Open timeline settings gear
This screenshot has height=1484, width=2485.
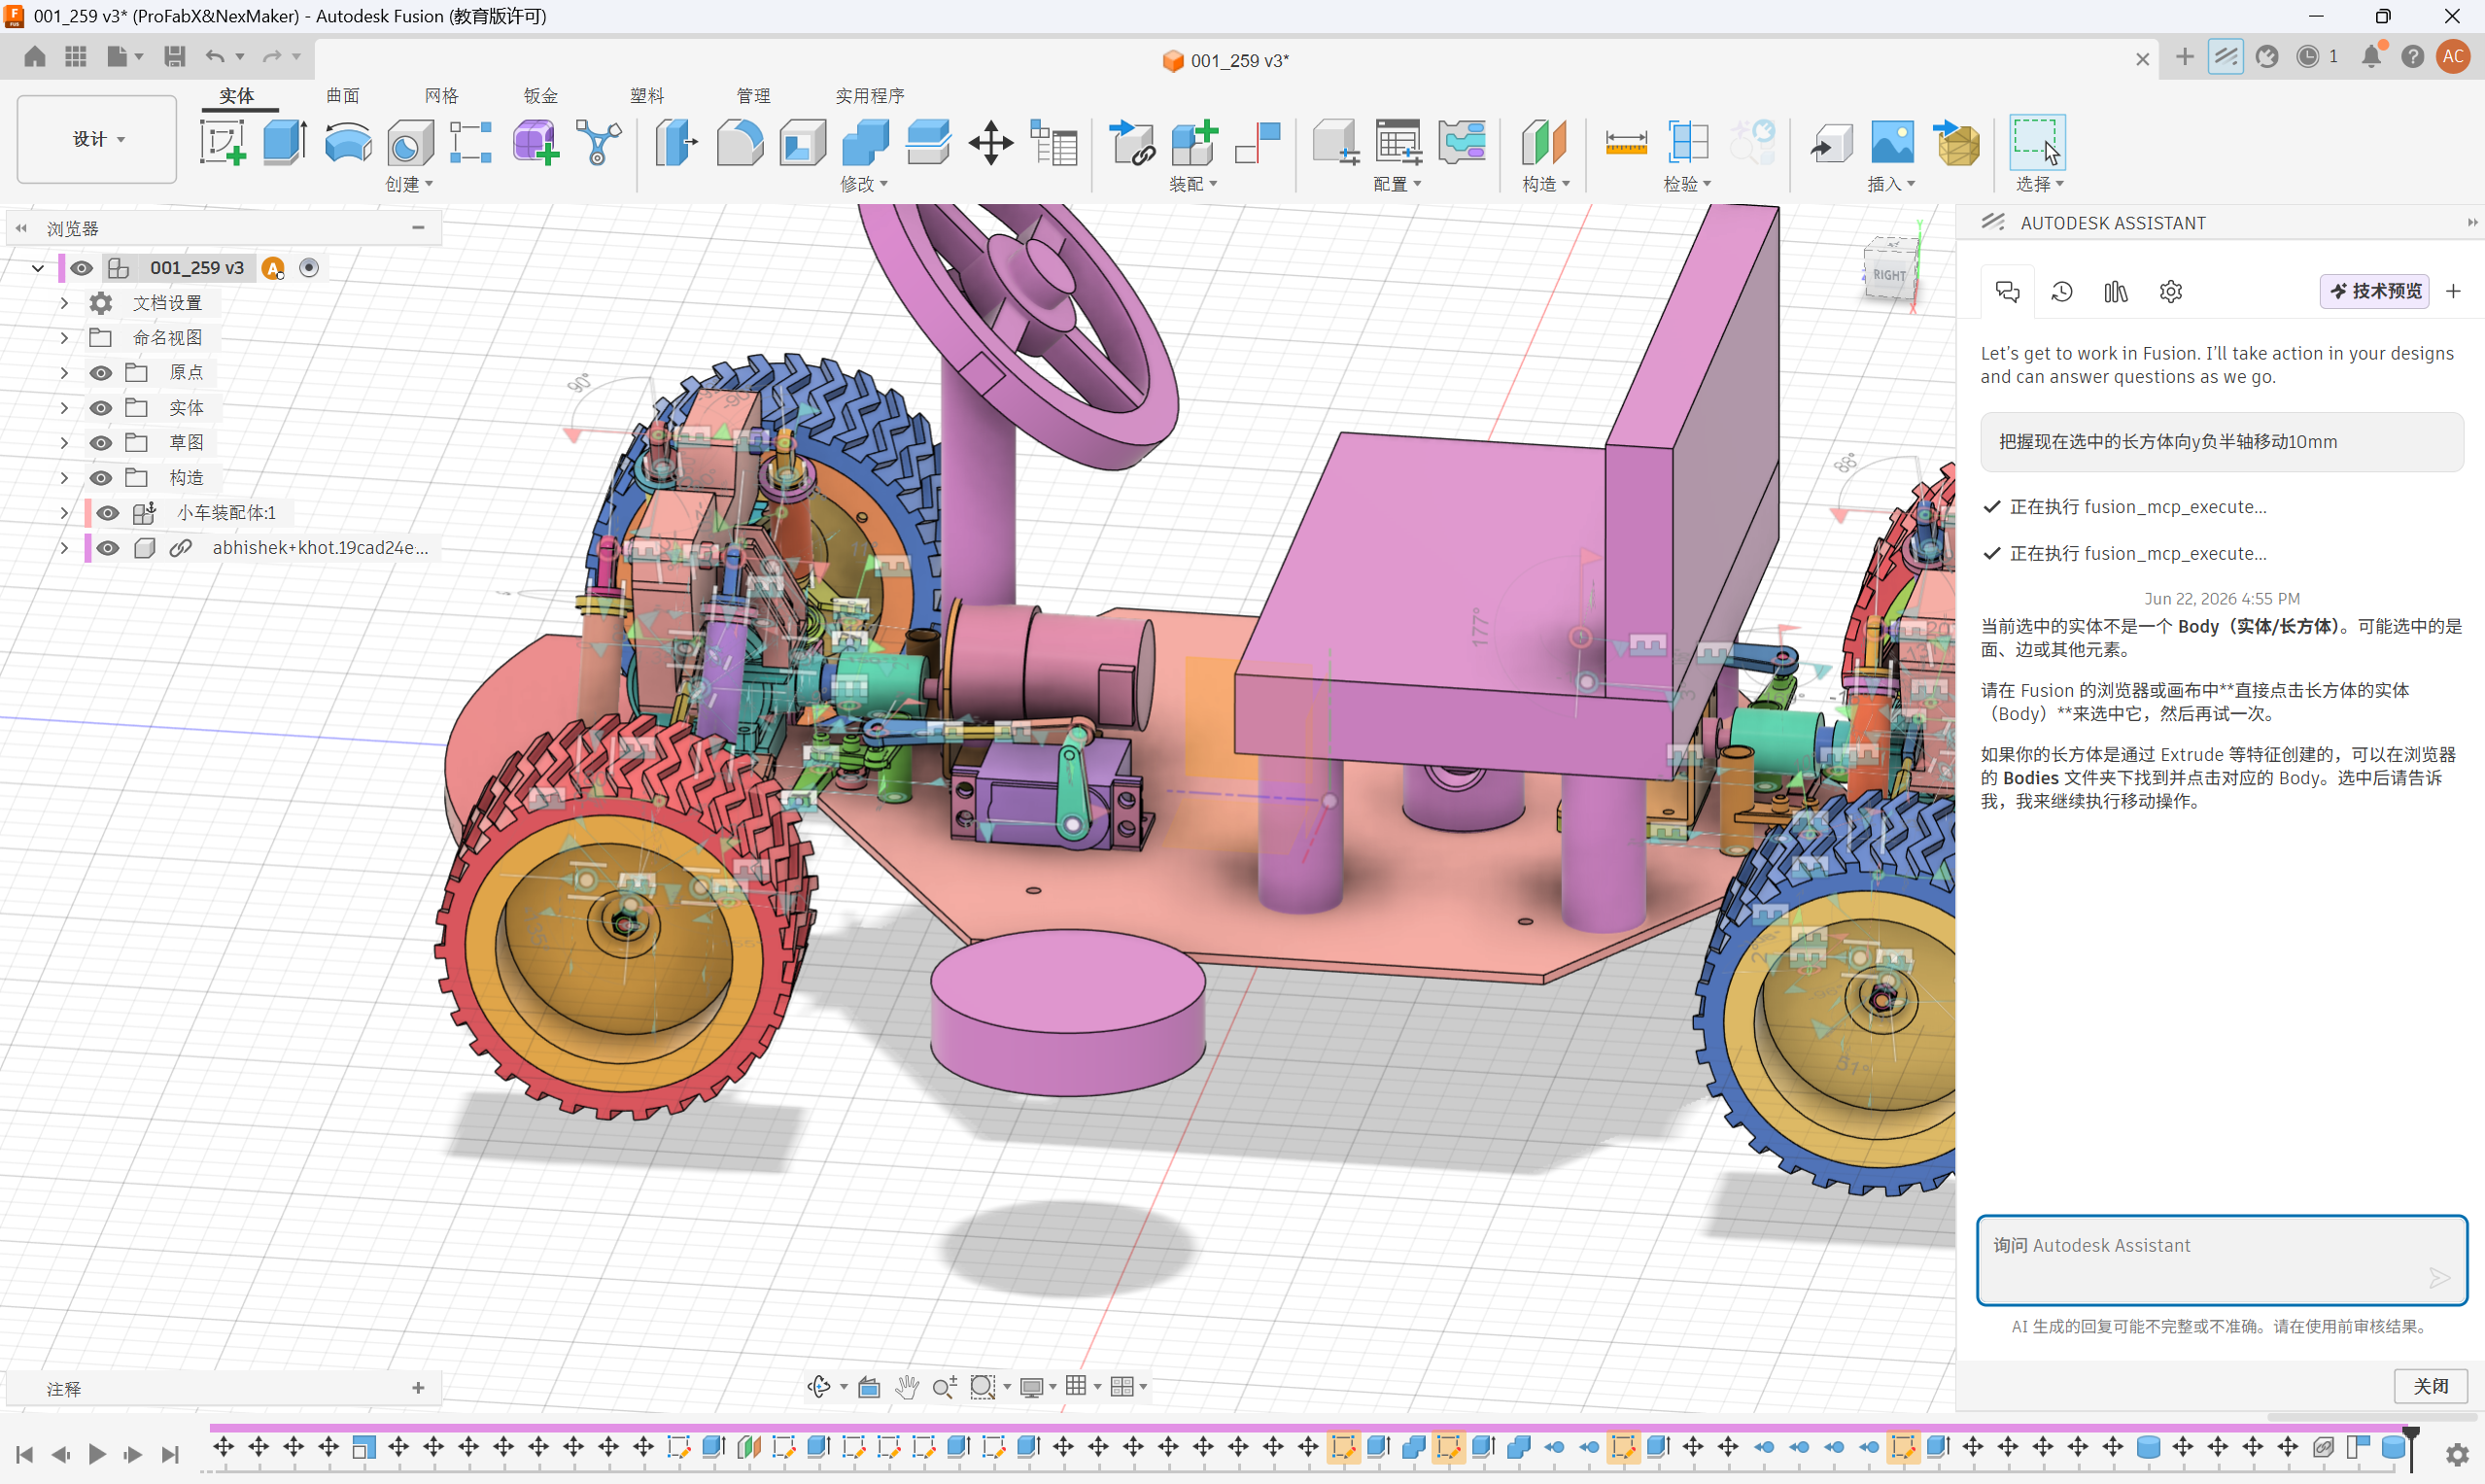click(x=2457, y=1454)
